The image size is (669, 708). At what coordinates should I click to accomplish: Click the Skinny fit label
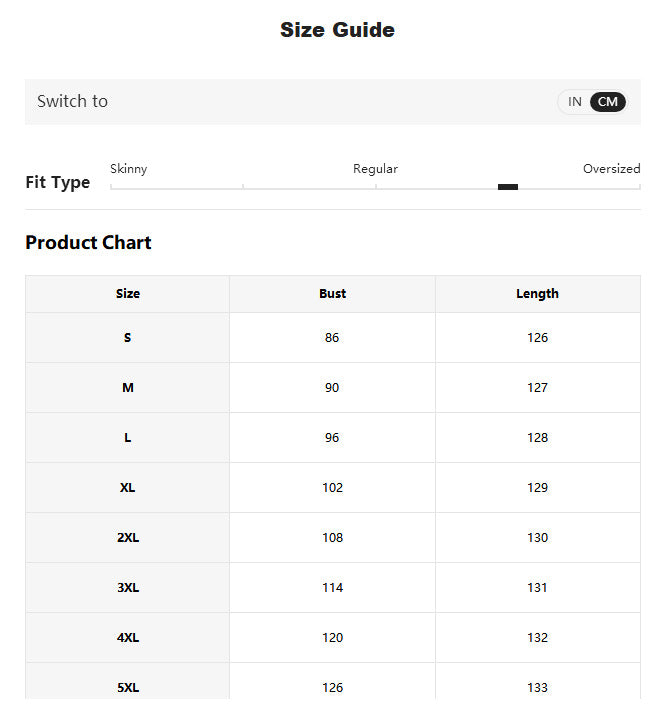(129, 169)
